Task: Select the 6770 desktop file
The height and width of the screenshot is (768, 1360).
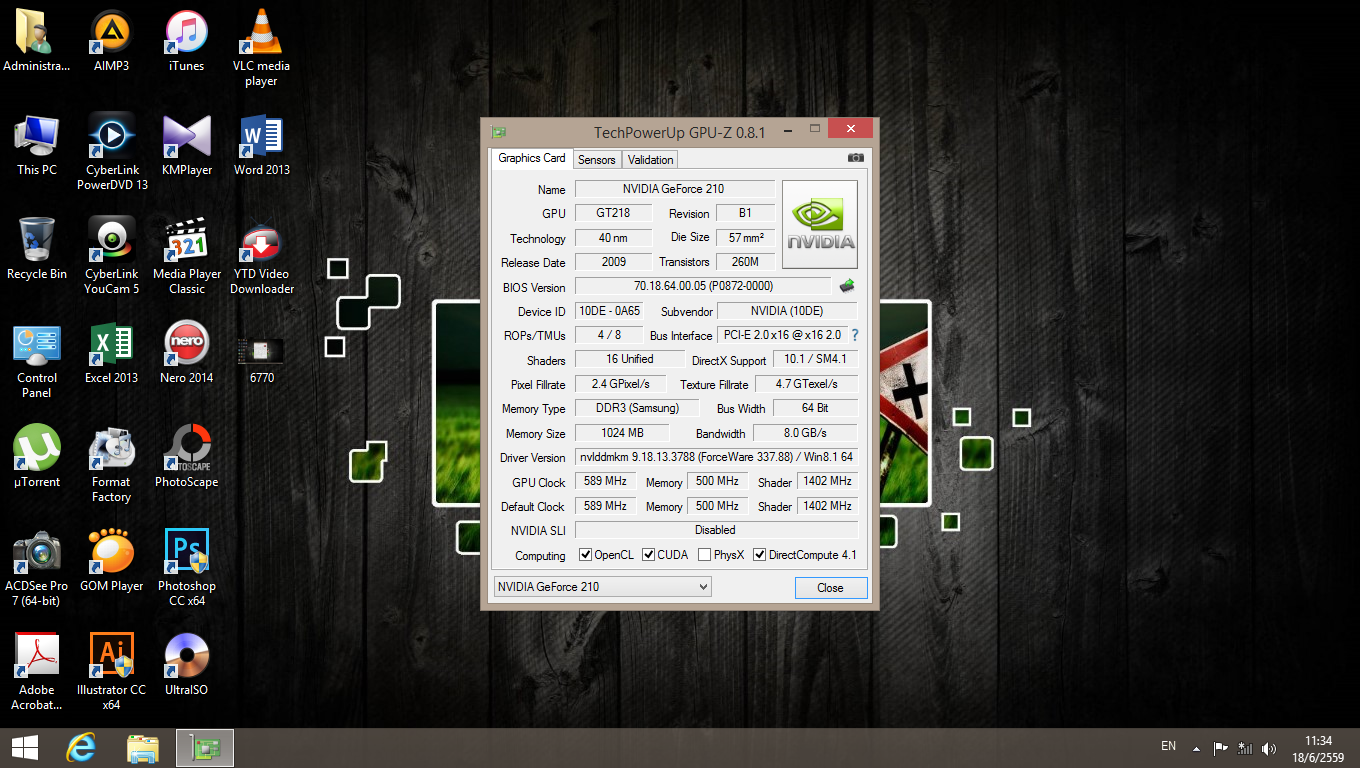Action: coord(262,358)
